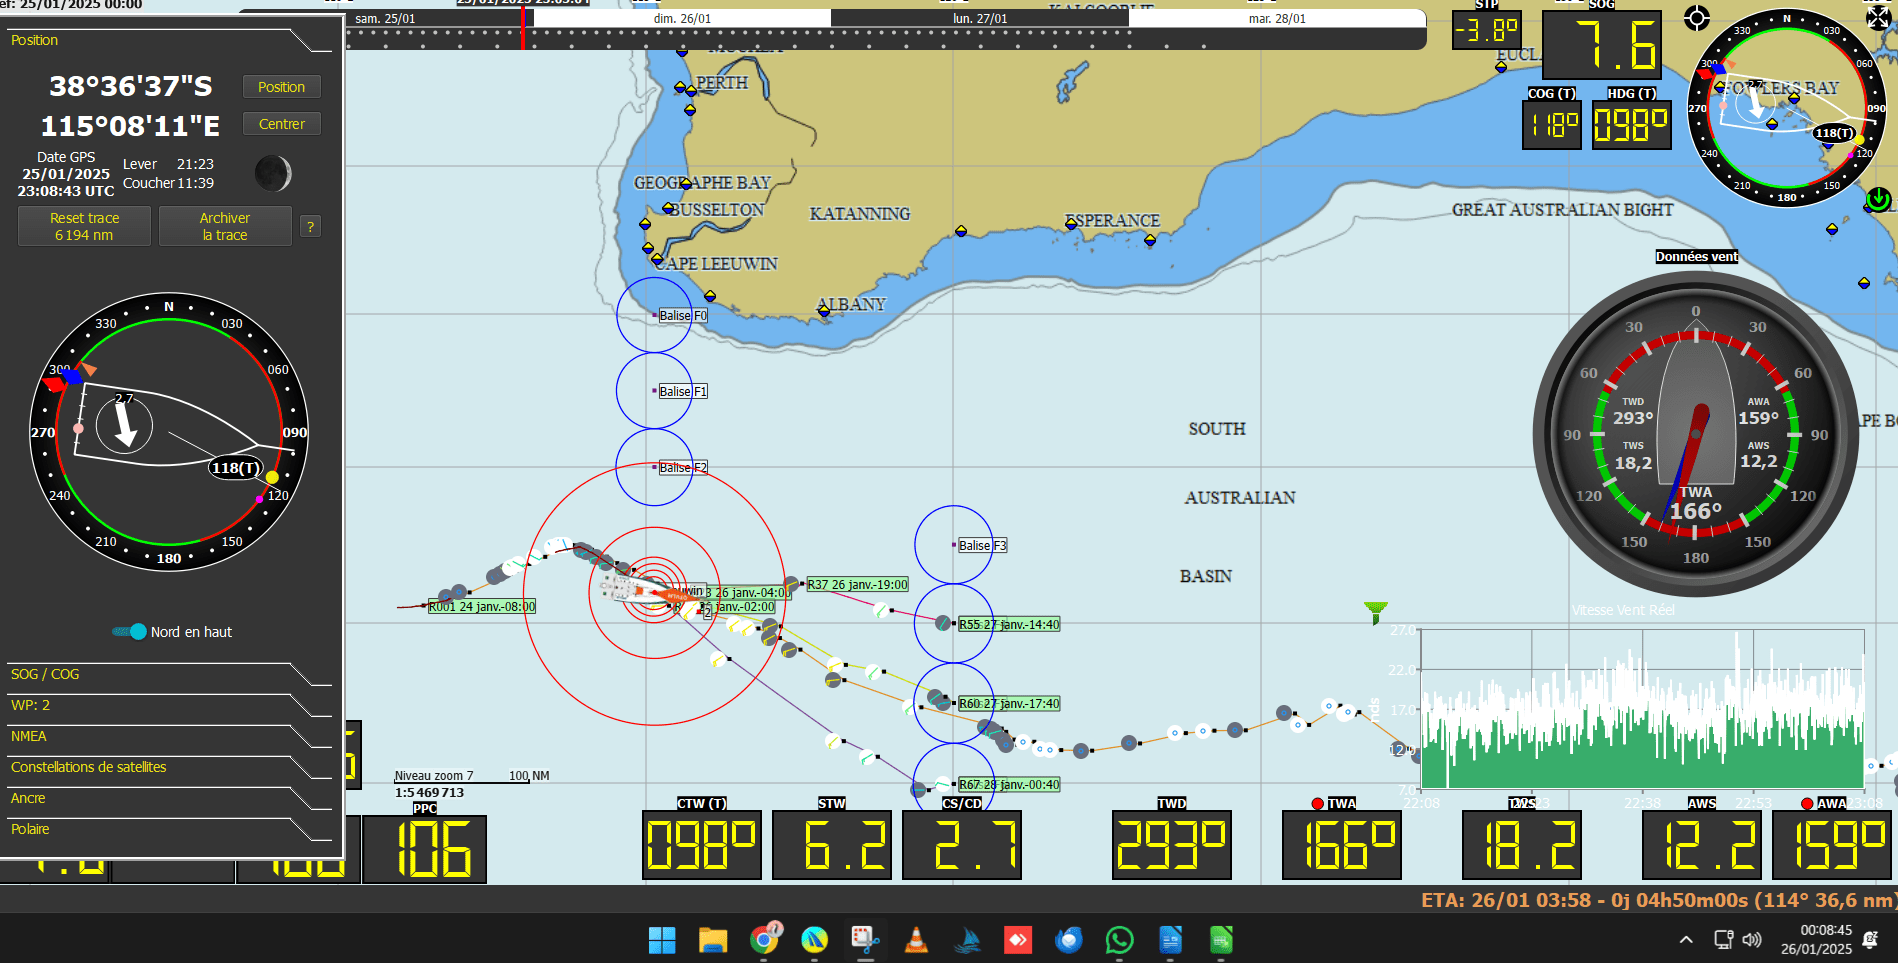The height and width of the screenshot is (963, 1898).
Task: Click Archiver la trace button
Action: click(x=225, y=226)
